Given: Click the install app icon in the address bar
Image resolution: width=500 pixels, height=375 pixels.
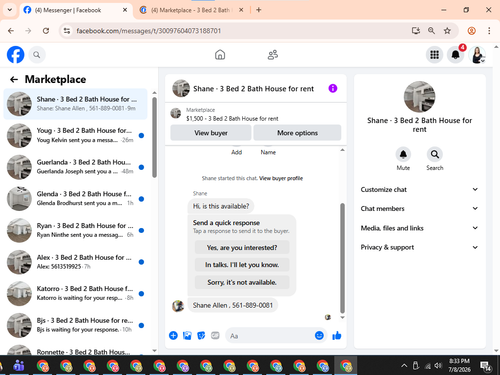Looking at the screenshot, I should (416, 31).
